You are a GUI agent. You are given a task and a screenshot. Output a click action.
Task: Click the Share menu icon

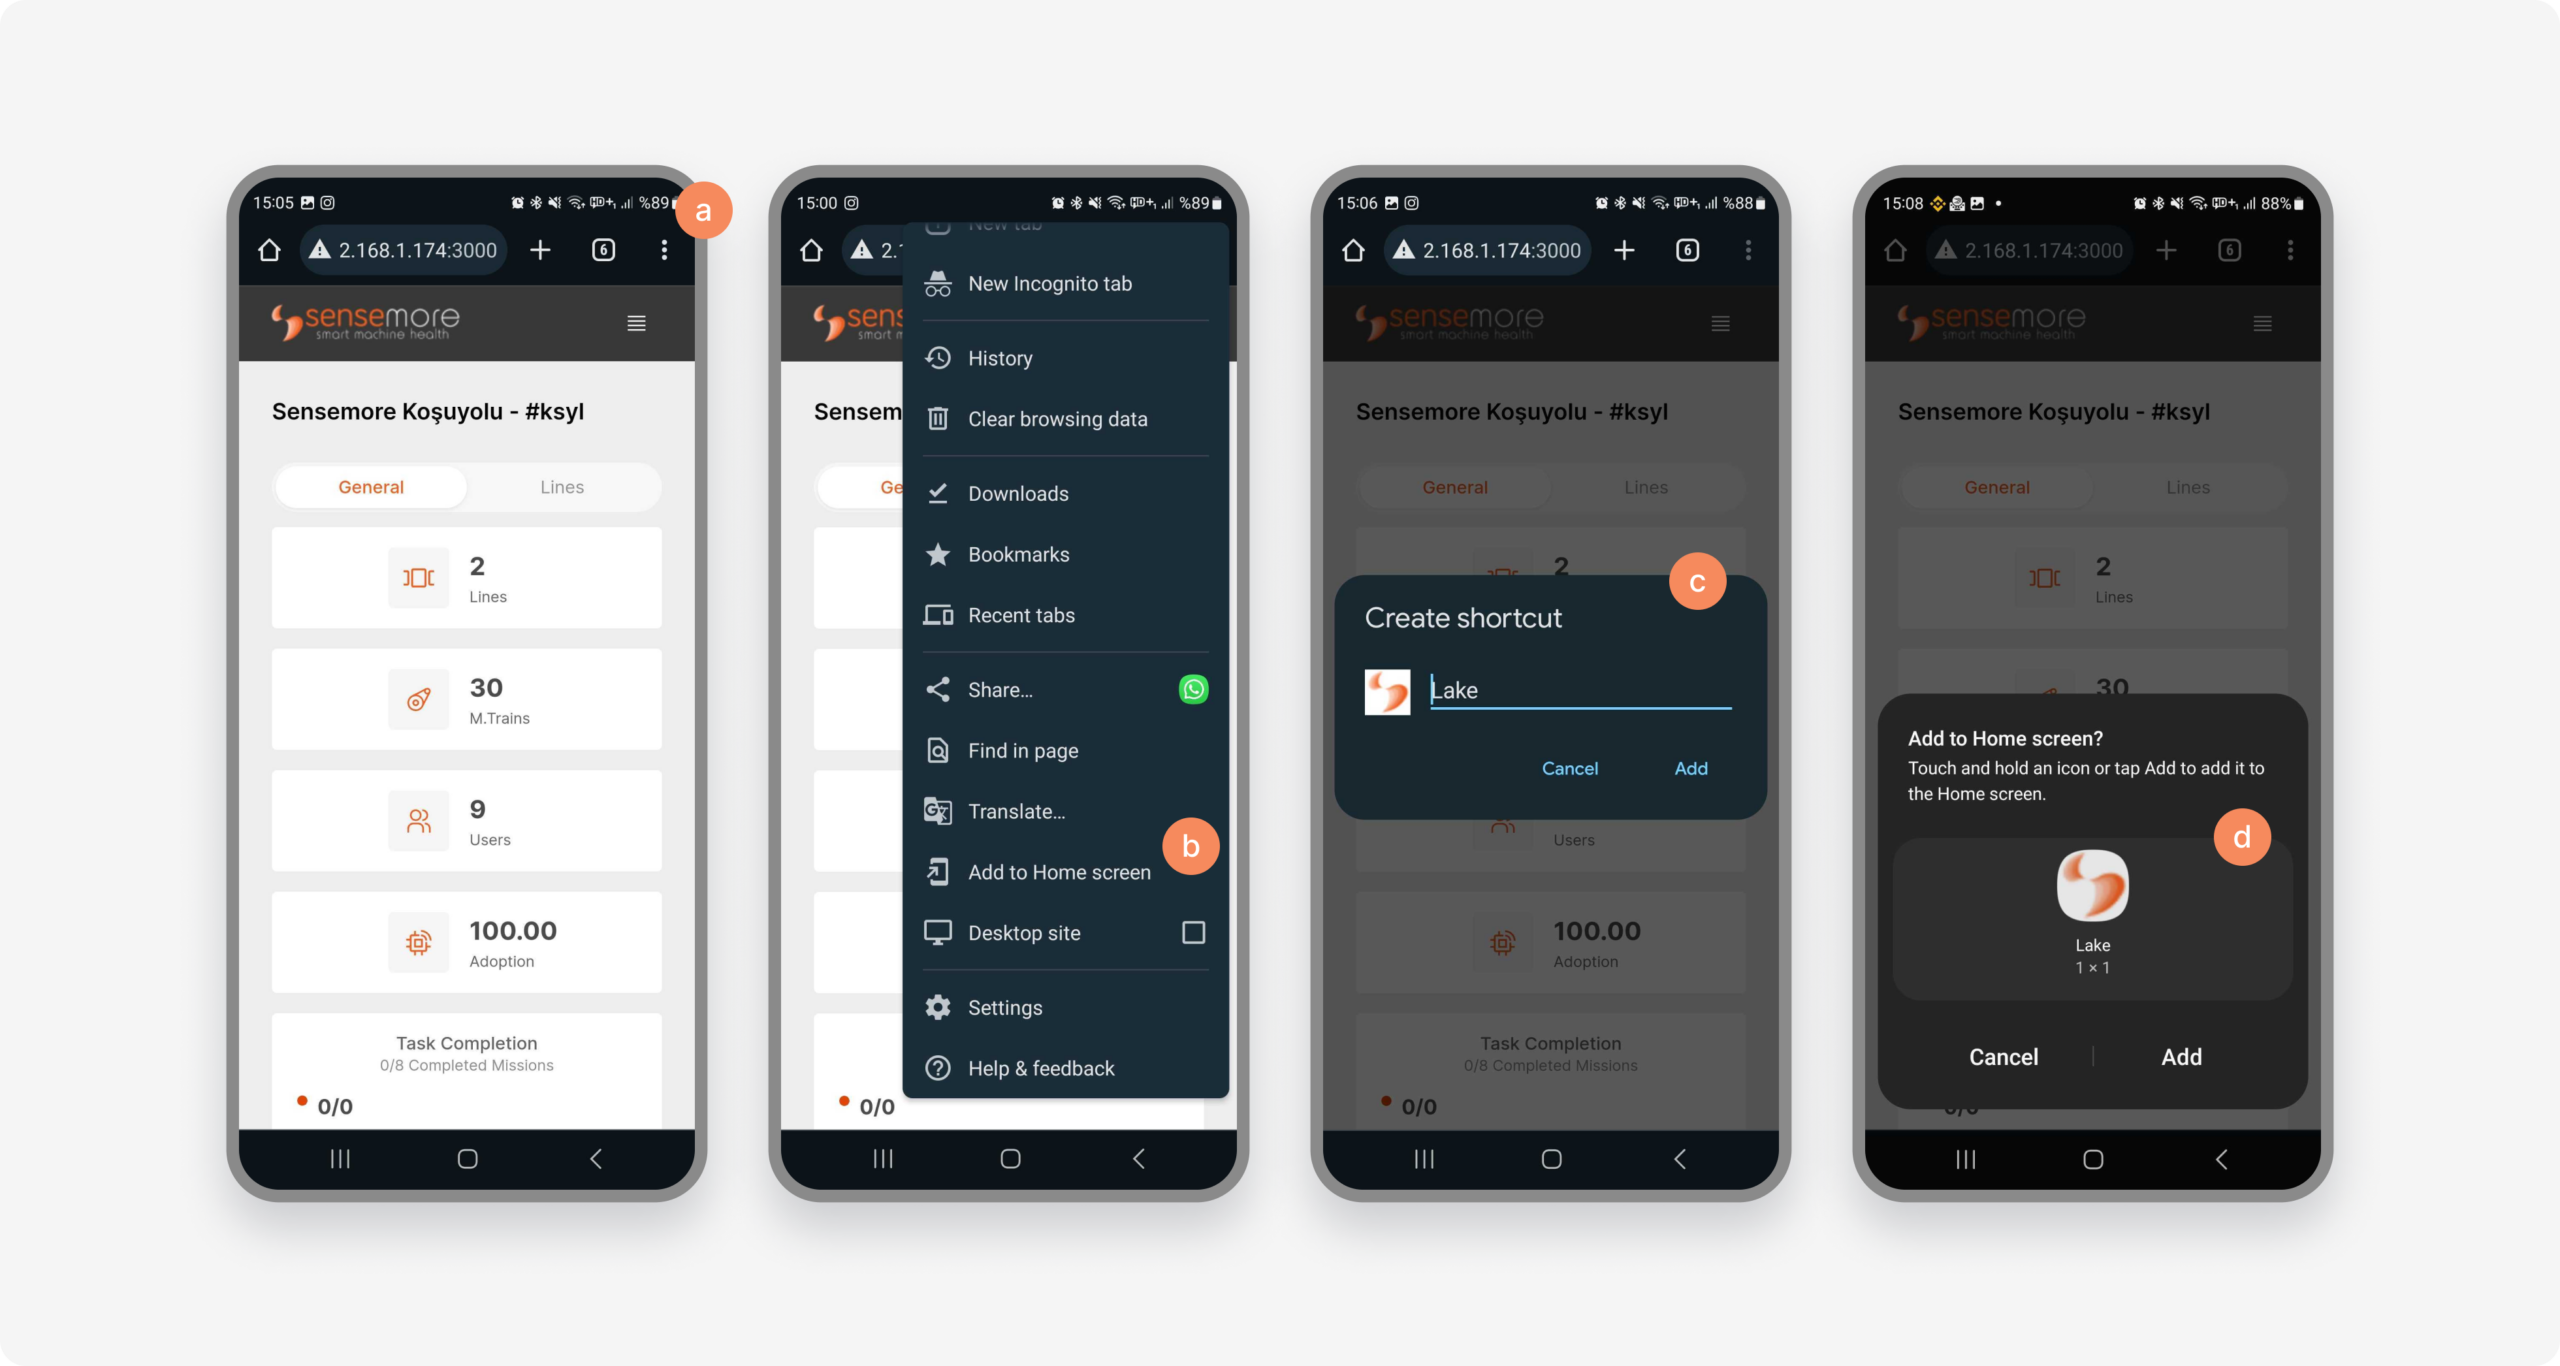940,689
